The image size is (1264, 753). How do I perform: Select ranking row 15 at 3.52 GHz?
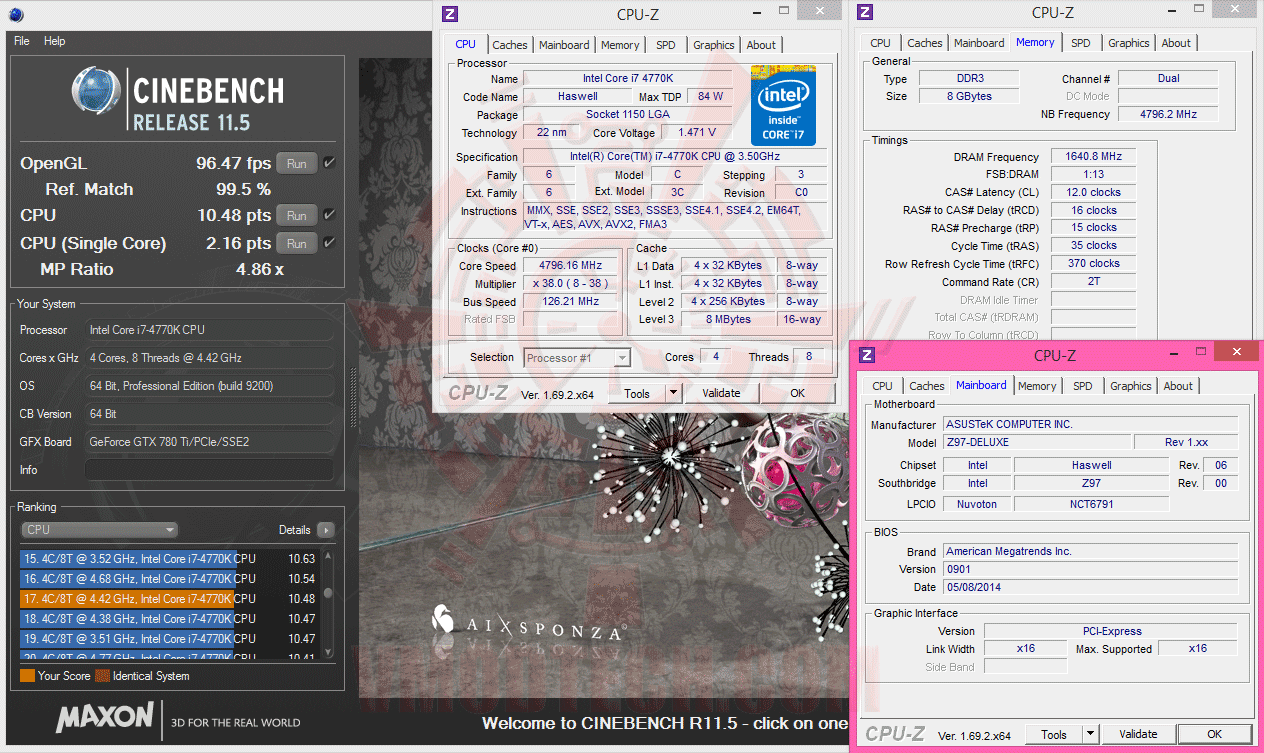[x=169, y=559]
